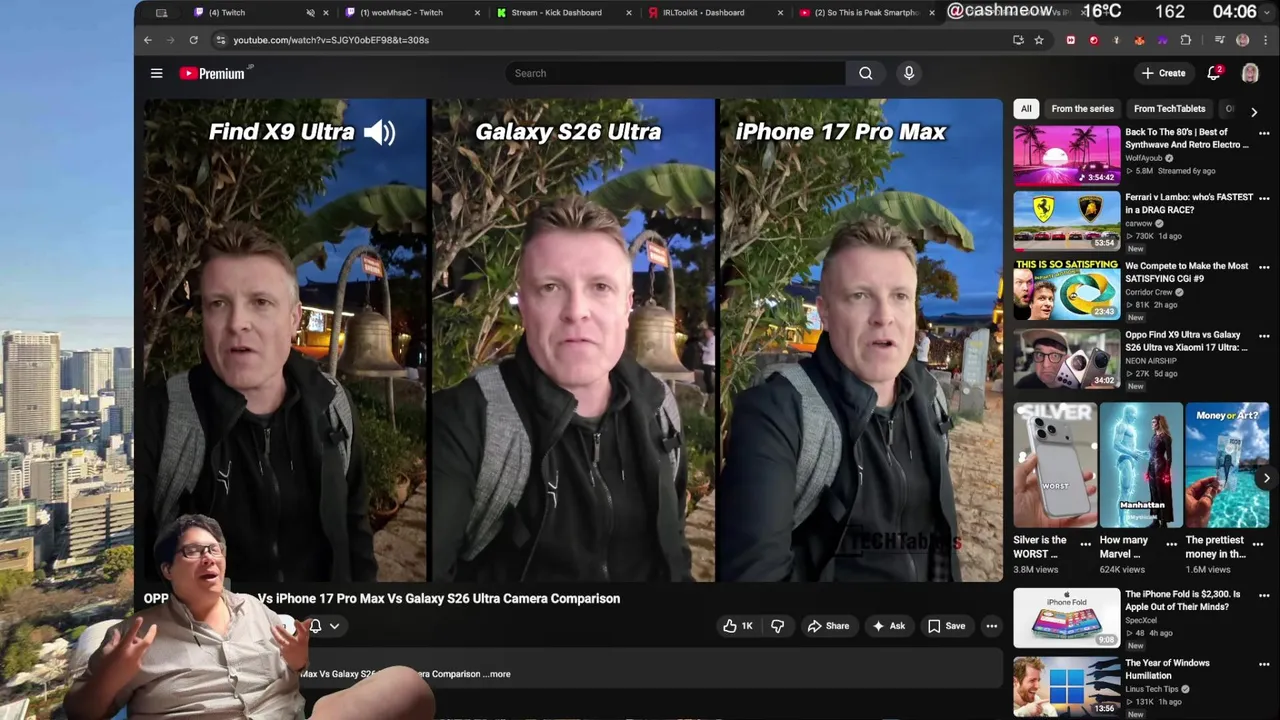Click the browser address bar URL
Screen dimensions: 1280x720
pyautogui.click(x=331, y=40)
